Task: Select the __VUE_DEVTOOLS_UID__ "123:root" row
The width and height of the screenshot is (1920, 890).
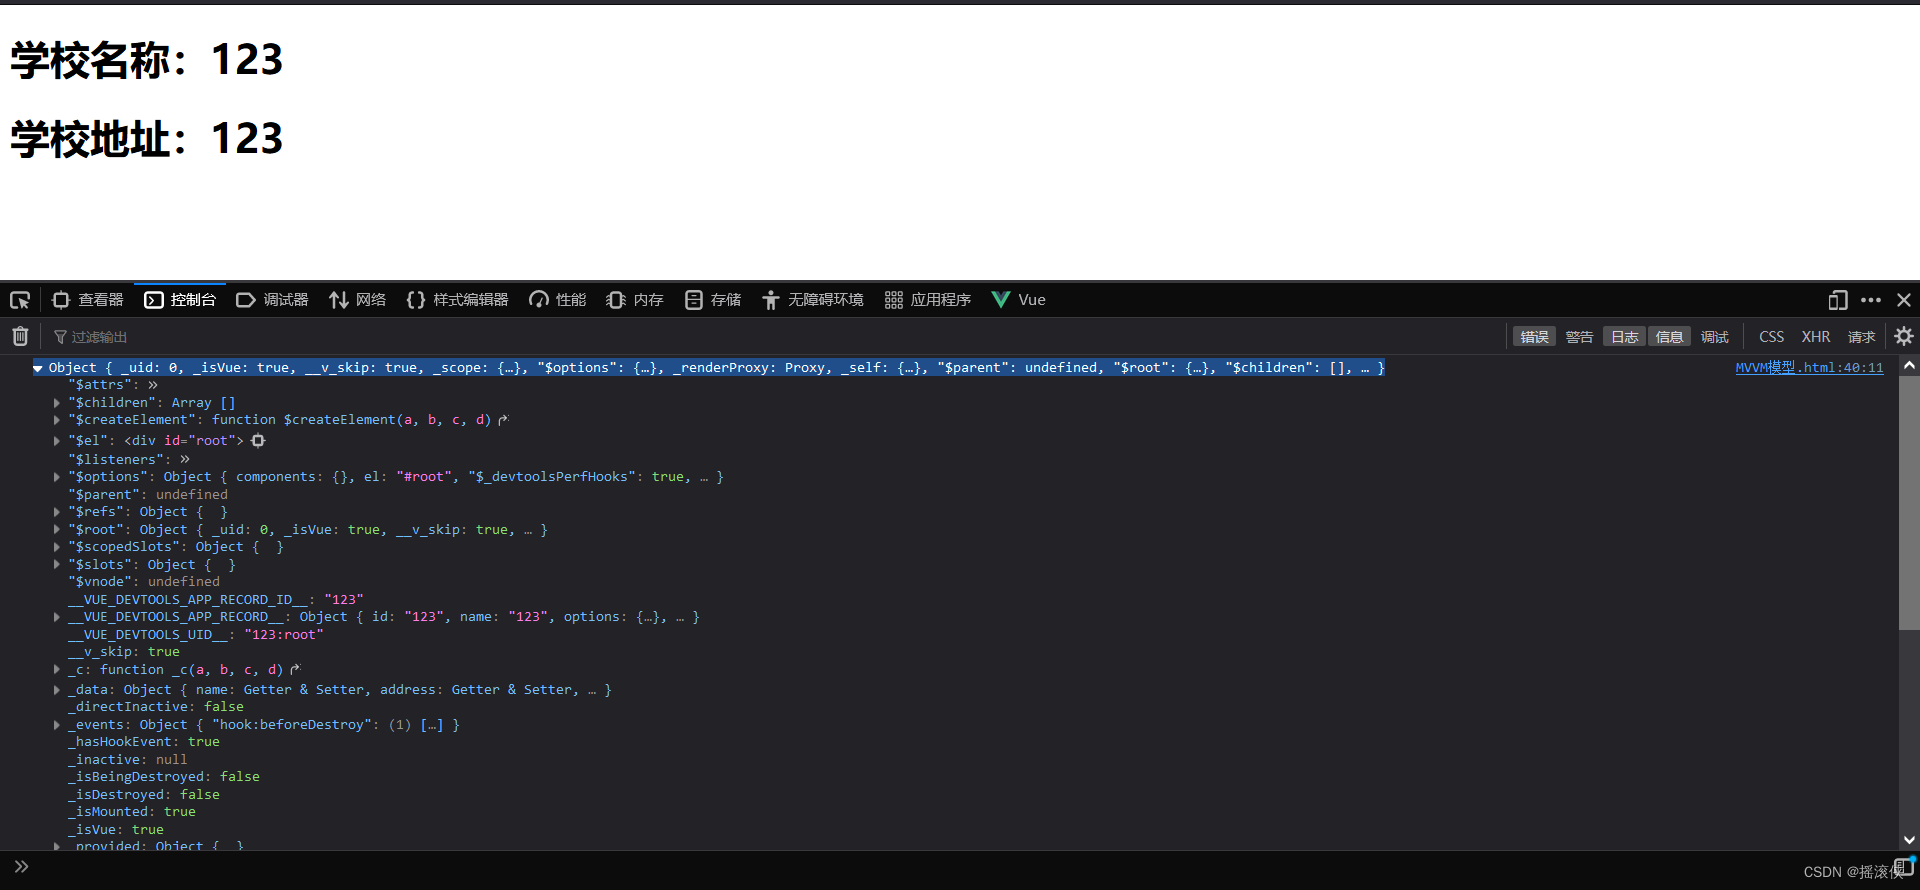Action: [x=196, y=635]
